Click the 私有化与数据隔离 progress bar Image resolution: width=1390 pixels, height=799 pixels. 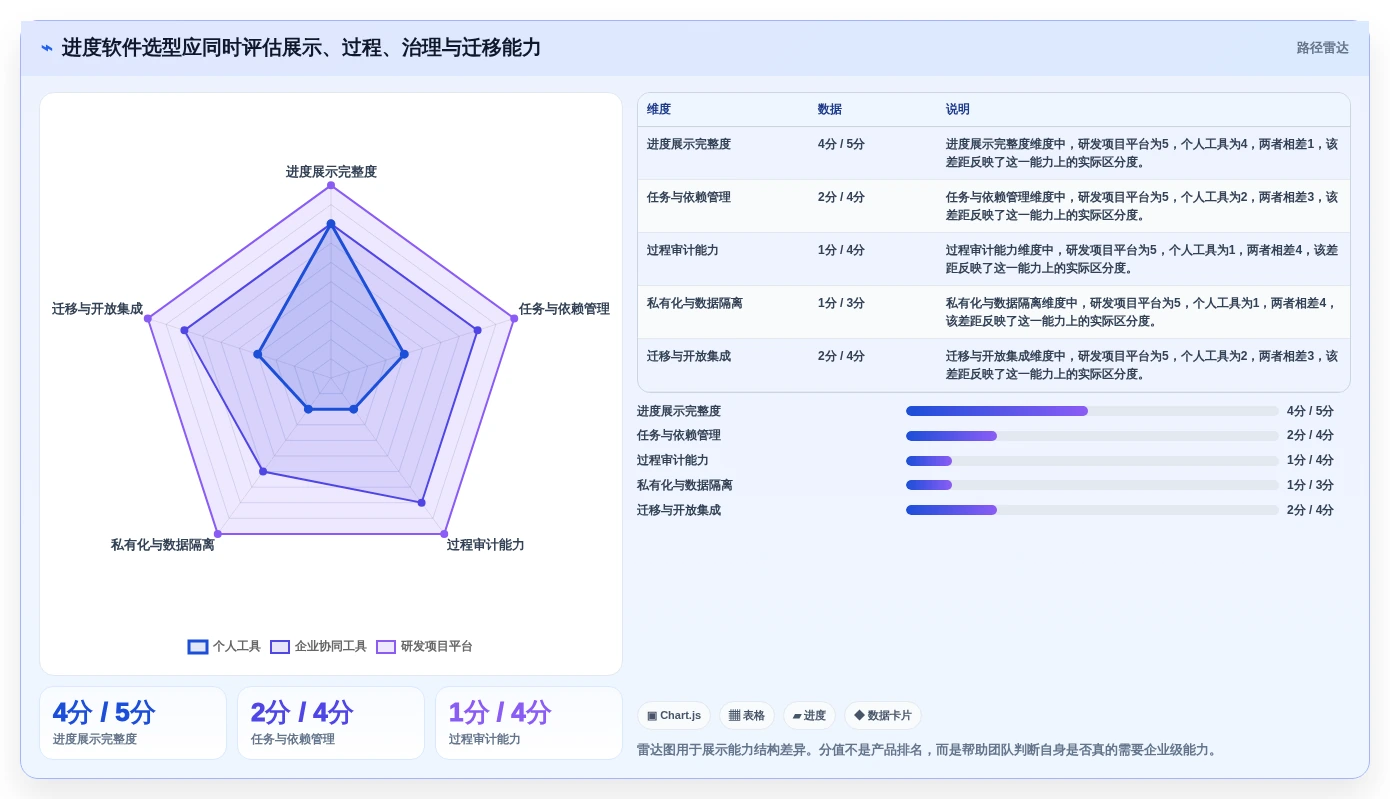[x=1092, y=485]
